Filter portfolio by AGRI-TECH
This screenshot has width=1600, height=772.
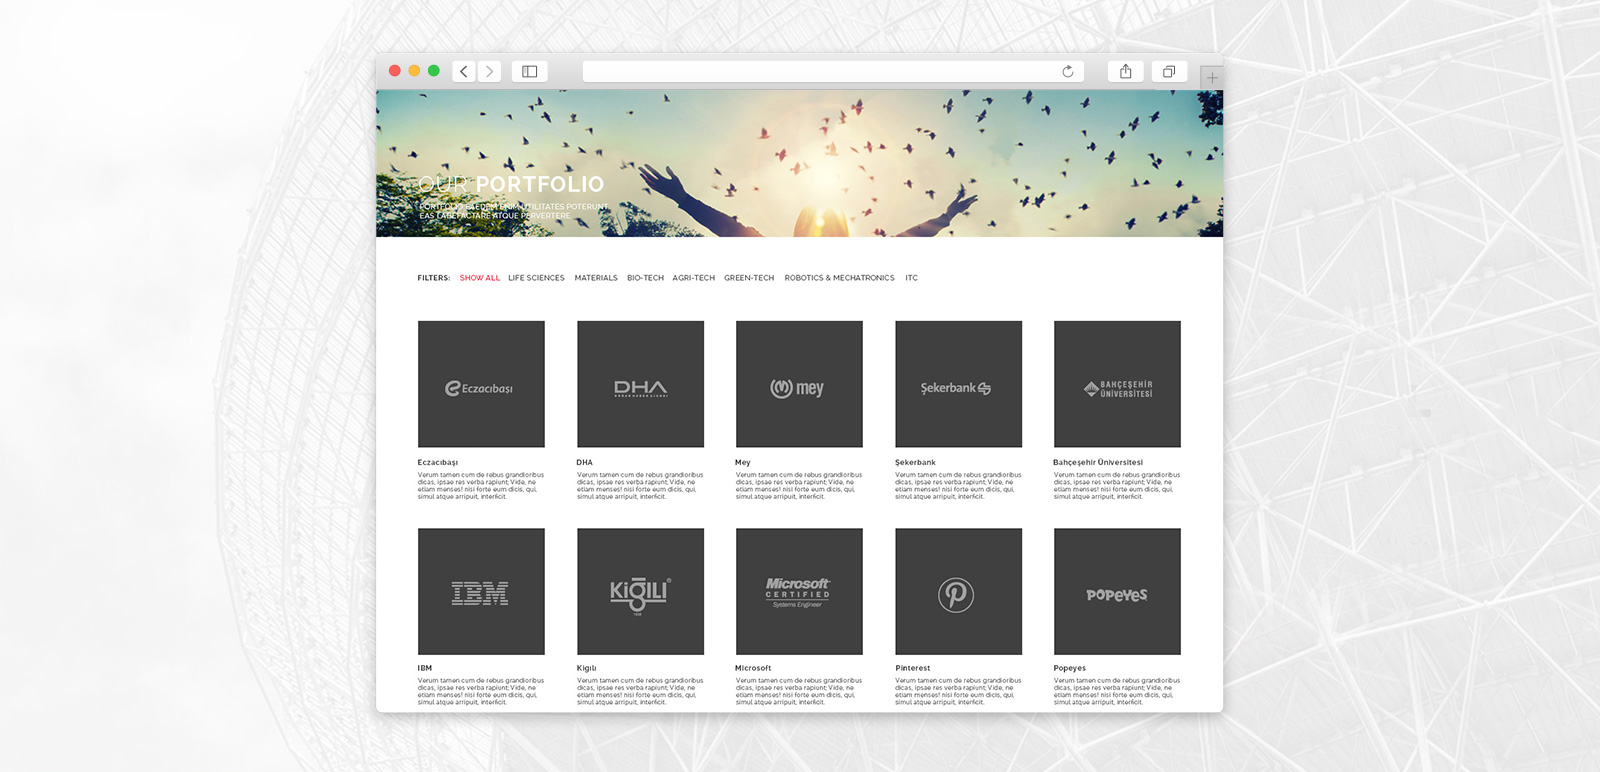tap(694, 278)
